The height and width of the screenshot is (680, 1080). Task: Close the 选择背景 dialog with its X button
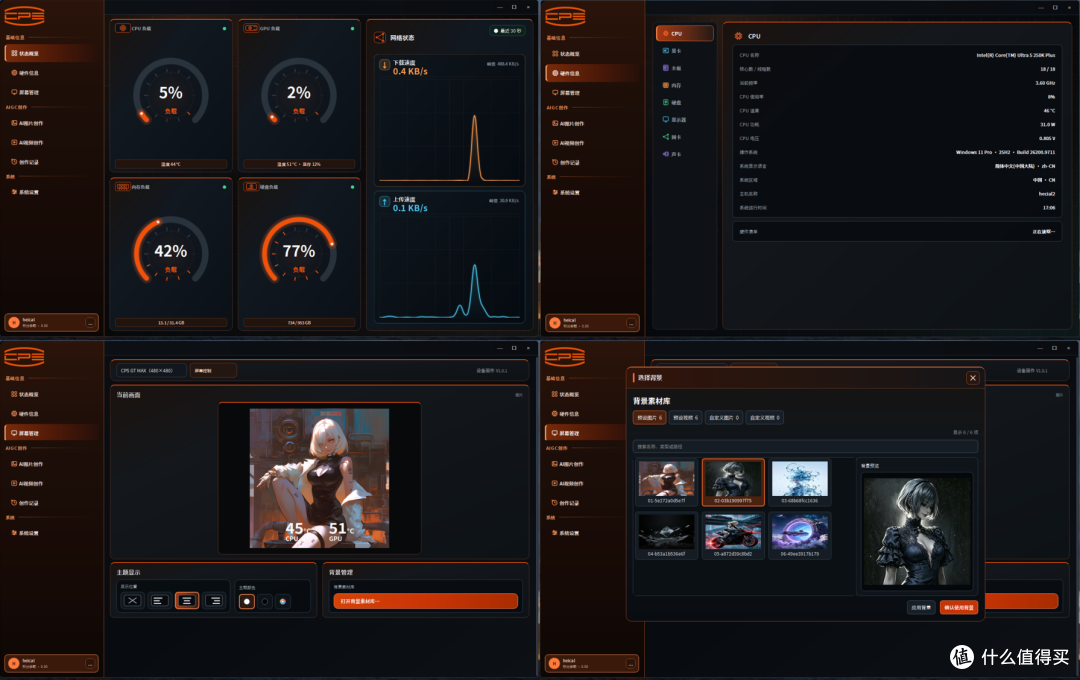(x=973, y=378)
